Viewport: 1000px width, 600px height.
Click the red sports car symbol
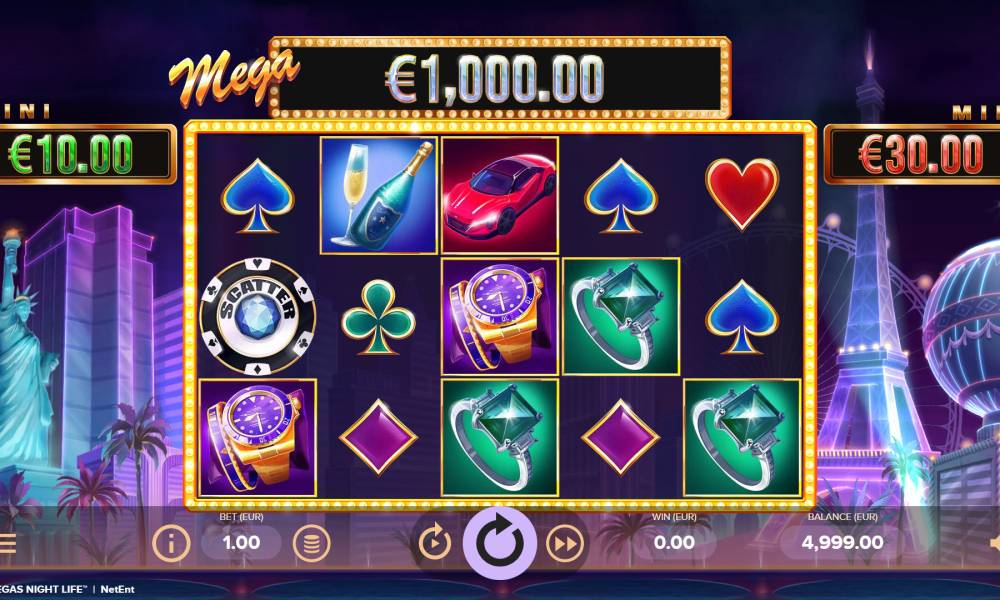pos(500,195)
